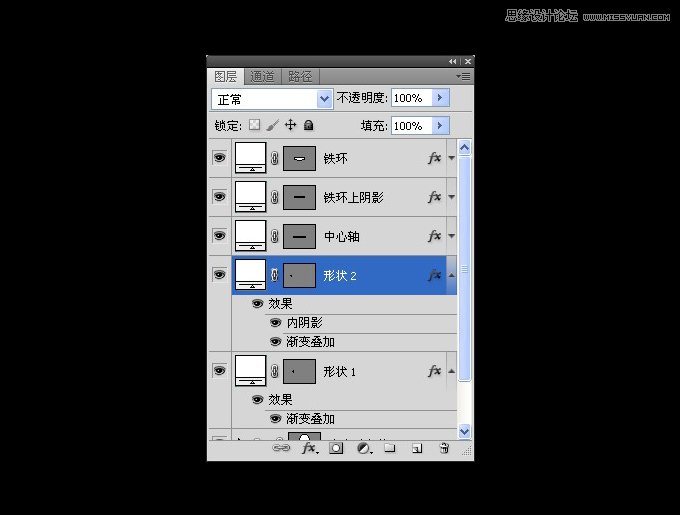Click the 形状 1 vector mask thumbnail
The height and width of the screenshot is (515, 680).
click(x=299, y=371)
